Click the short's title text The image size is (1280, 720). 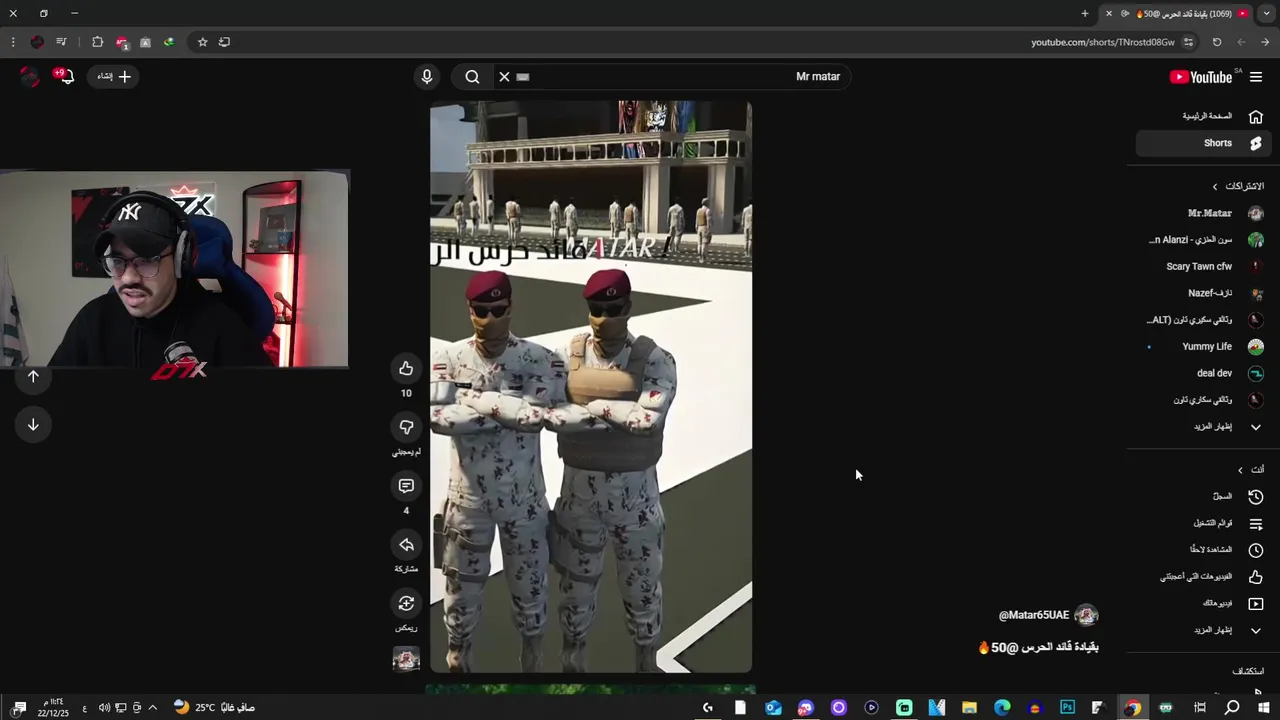click(1038, 647)
